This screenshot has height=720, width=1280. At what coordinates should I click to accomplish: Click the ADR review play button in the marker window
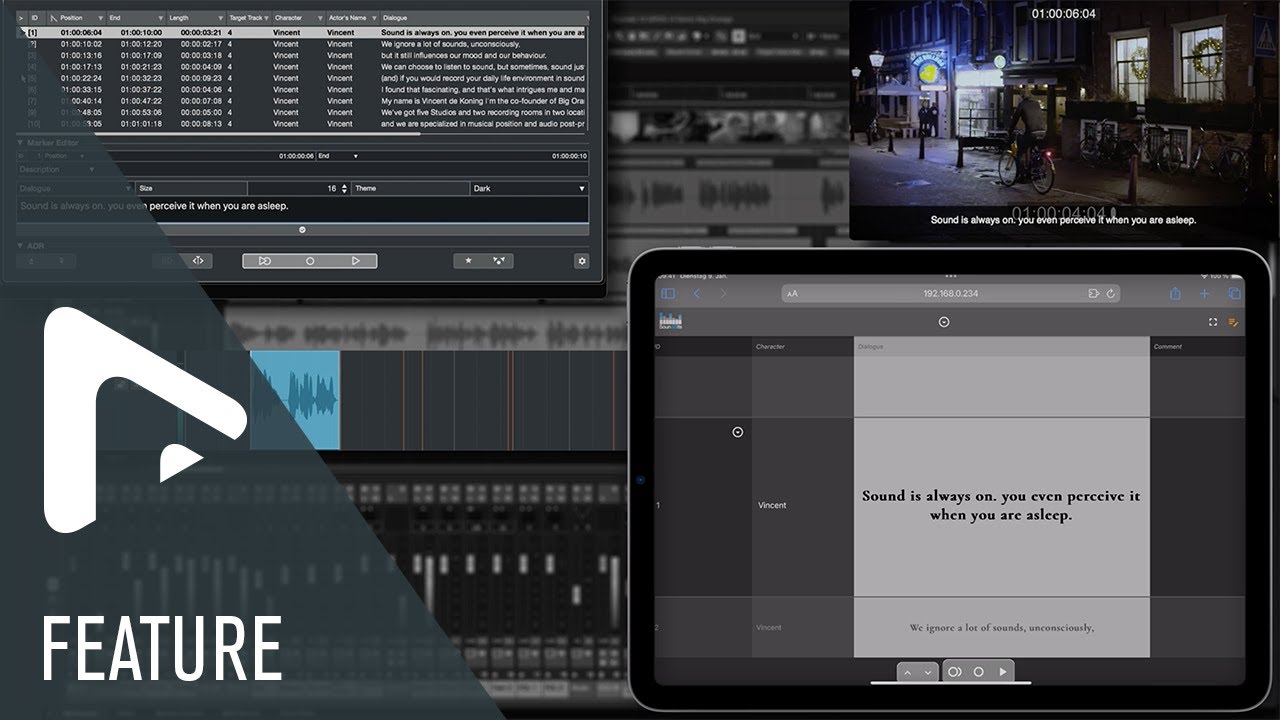pos(355,261)
